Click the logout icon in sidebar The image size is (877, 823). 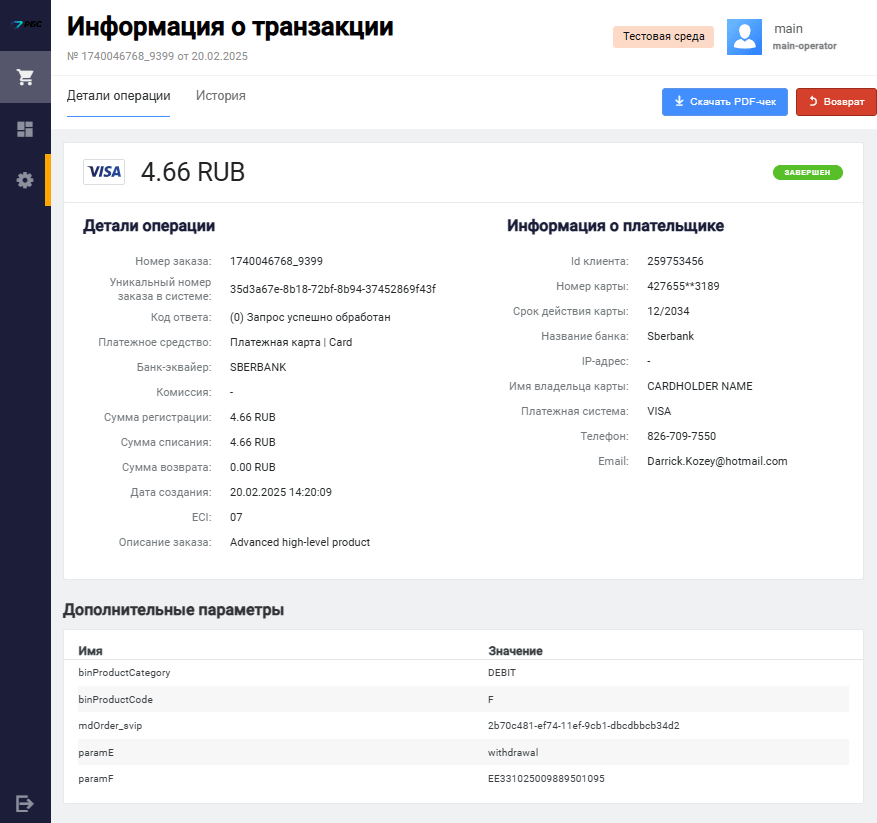pyautogui.click(x=25, y=803)
